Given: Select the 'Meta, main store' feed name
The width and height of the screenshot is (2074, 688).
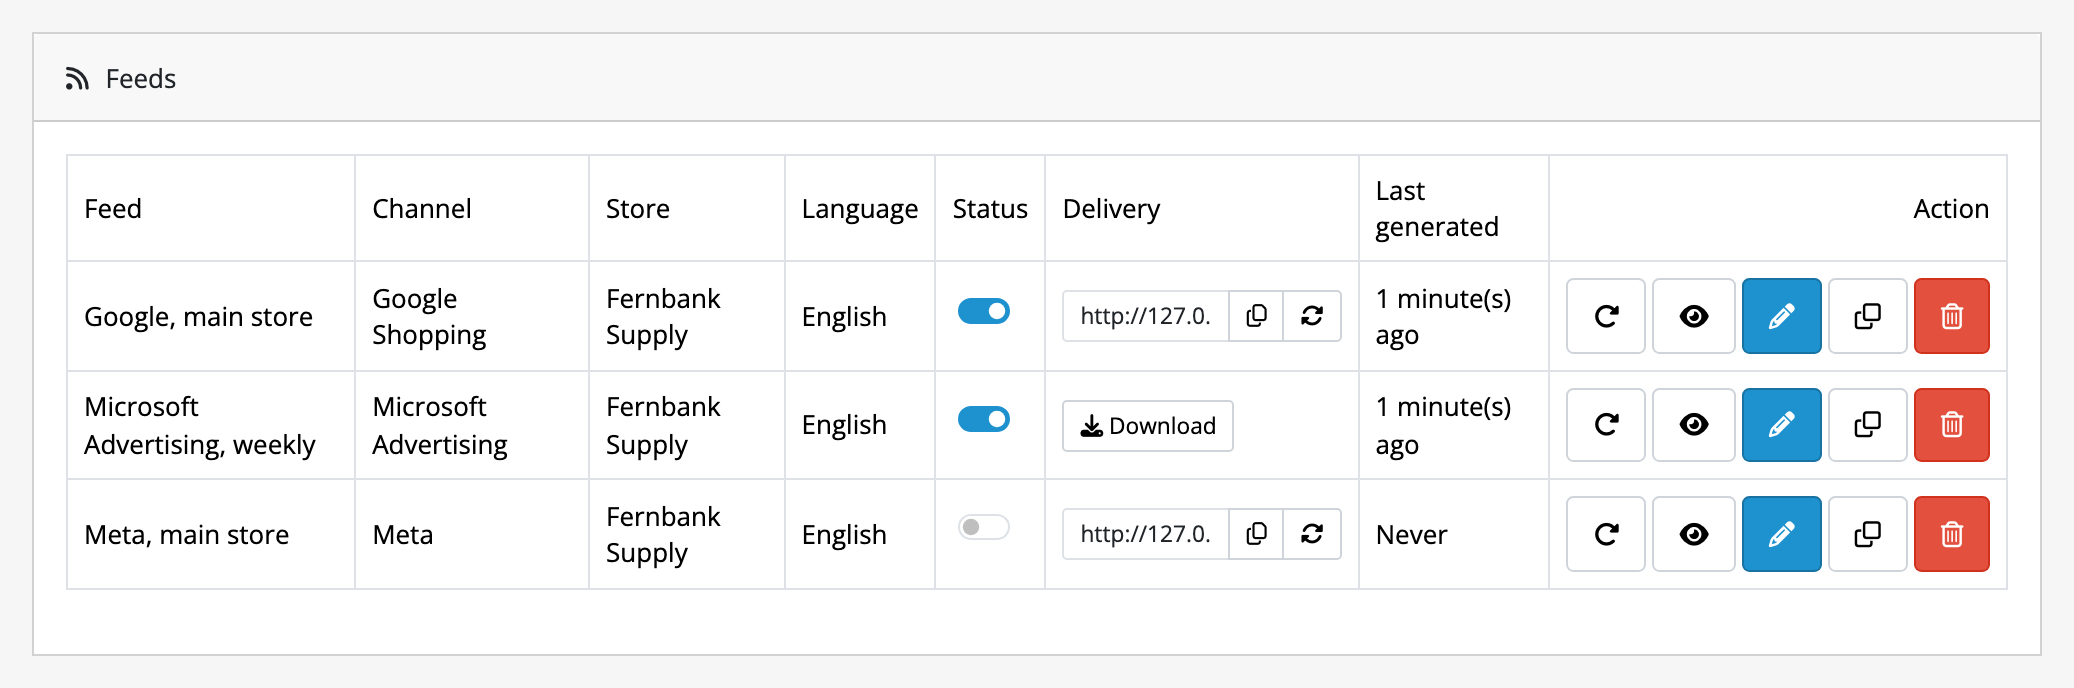Looking at the screenshot, I should point(187,535).
